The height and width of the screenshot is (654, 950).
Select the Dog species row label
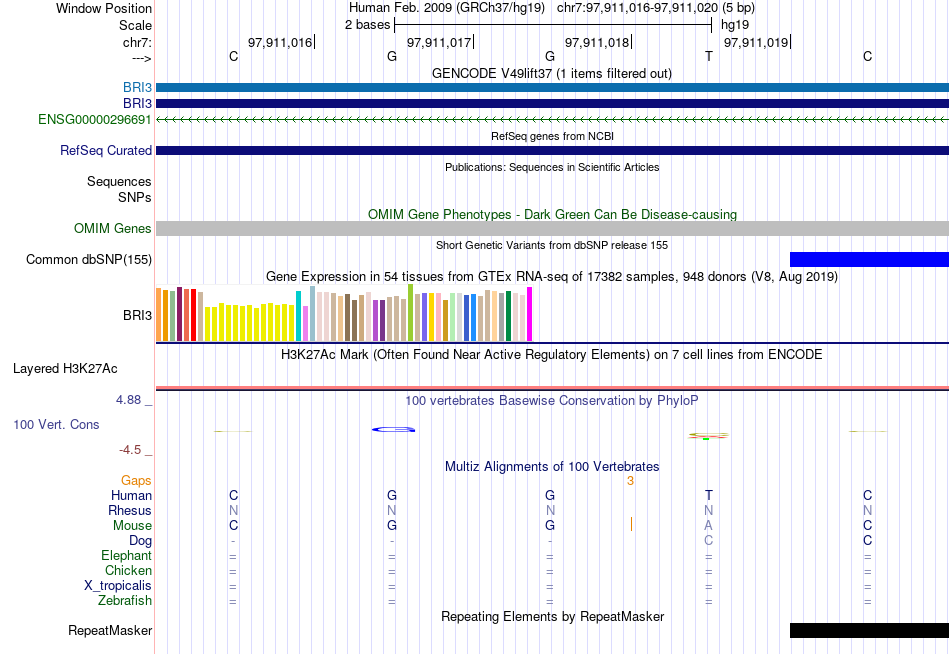(x=141, y=541)
